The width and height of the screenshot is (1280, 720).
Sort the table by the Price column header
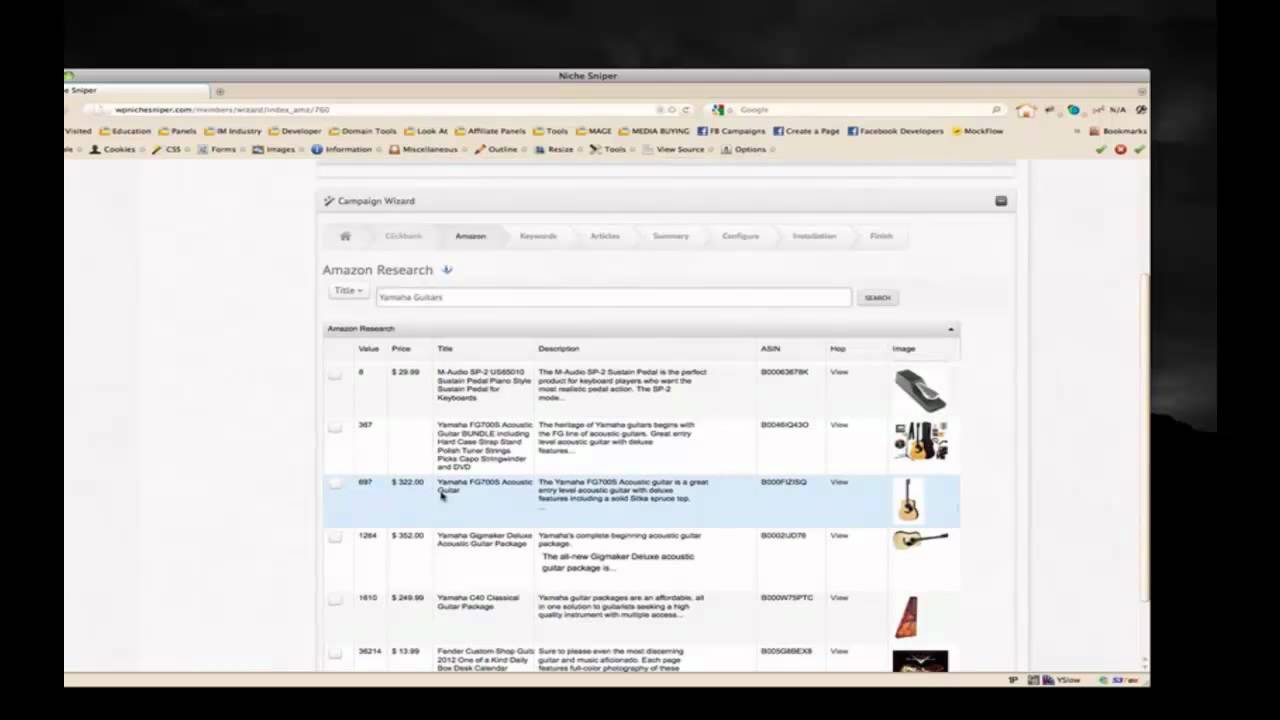(x=401, y=349)
